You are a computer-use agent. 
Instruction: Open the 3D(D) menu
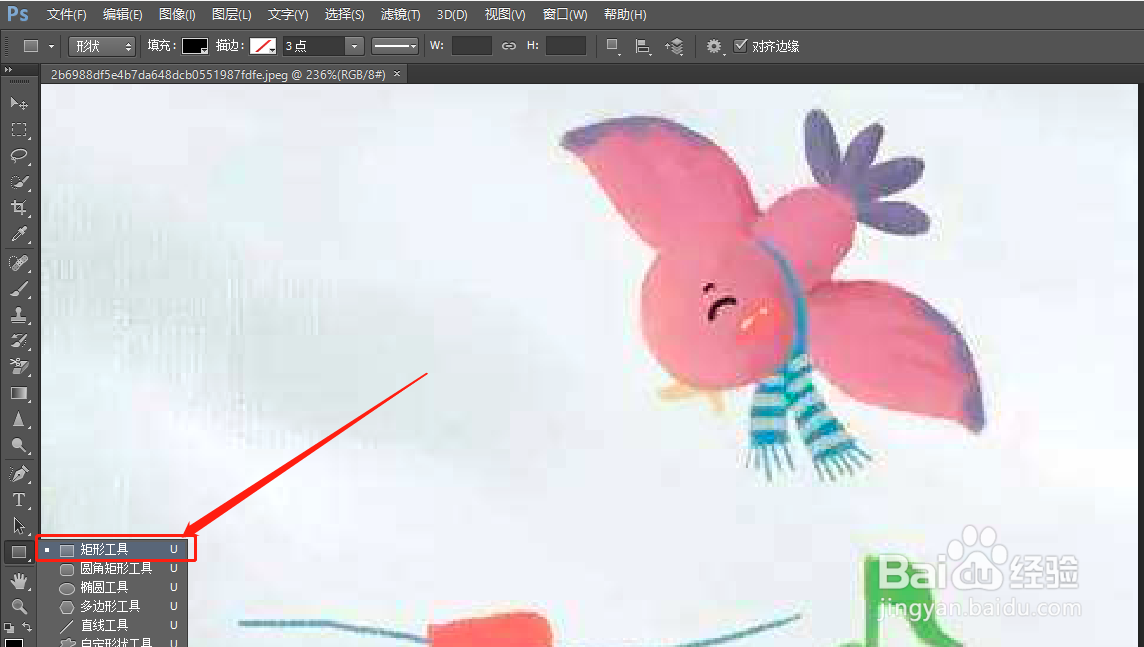click(x=452, y=15)
